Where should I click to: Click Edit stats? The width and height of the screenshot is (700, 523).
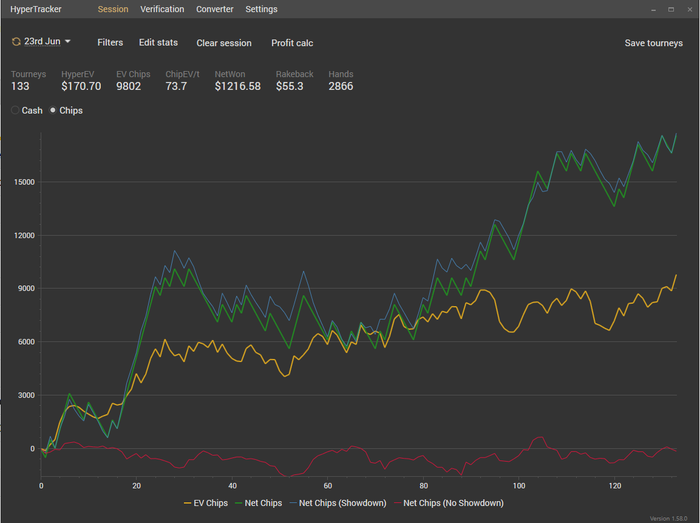point(158,42)
